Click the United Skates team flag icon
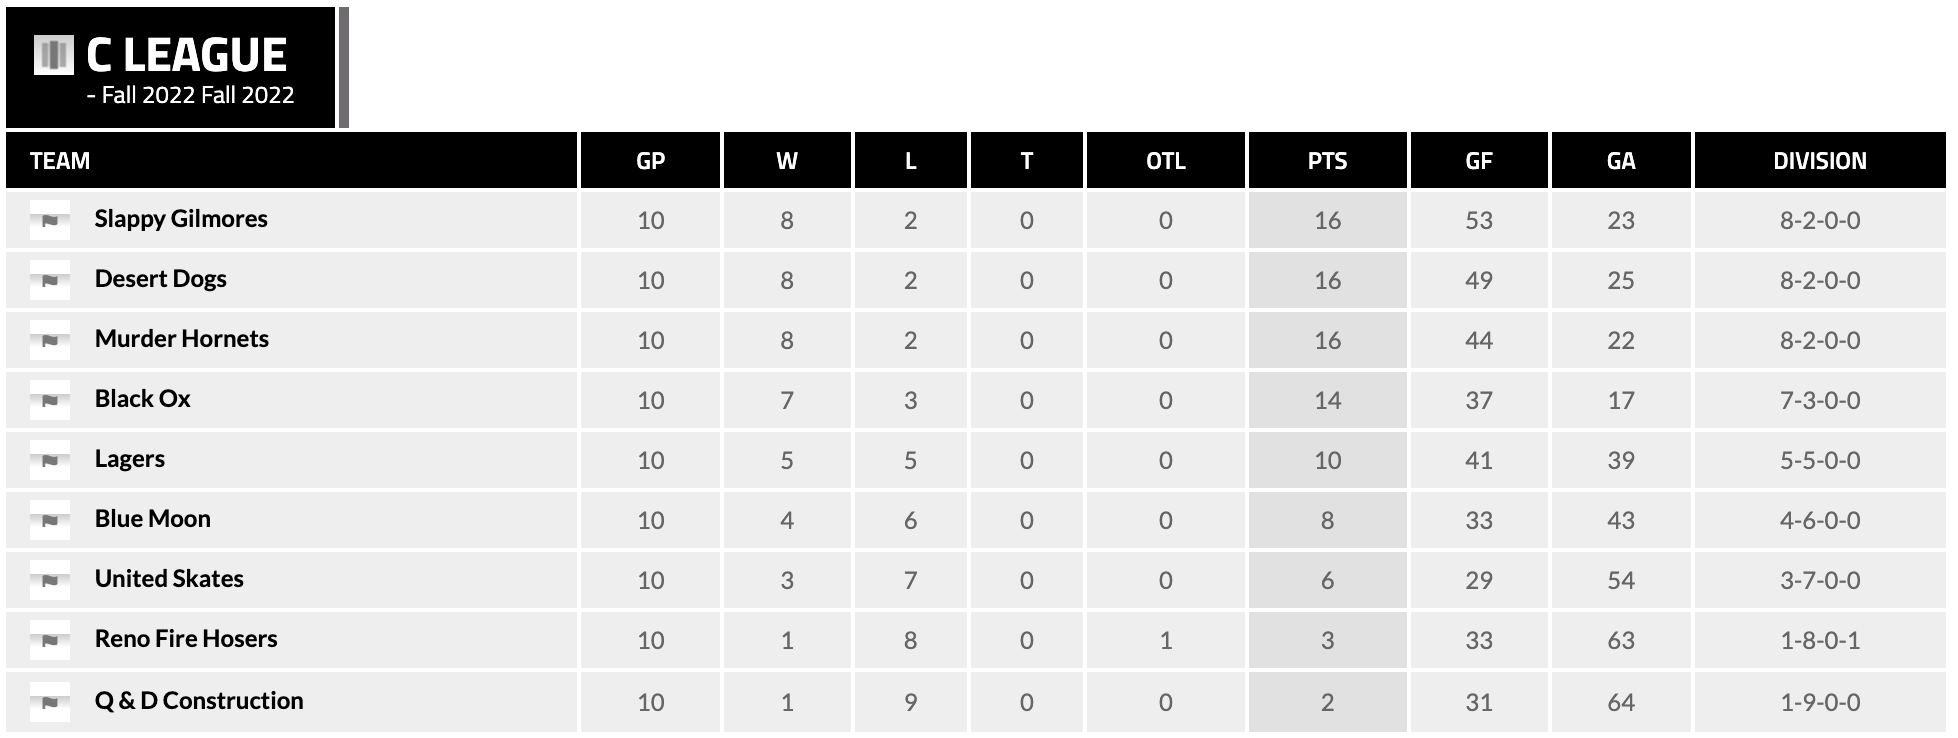Screen dimensions: 1958x738 [x=50, y=580]
